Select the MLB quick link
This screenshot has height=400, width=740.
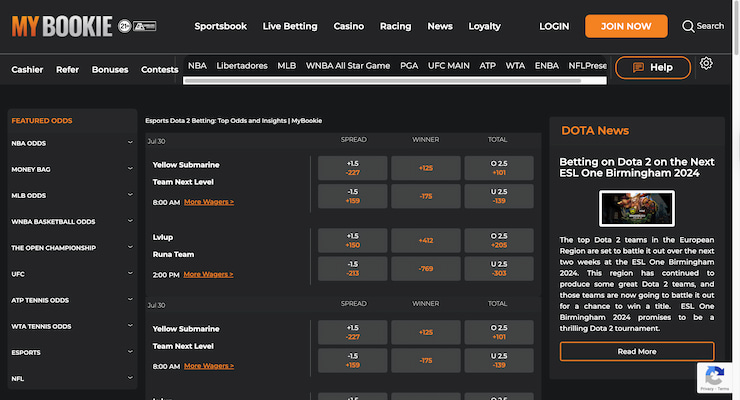286,66
